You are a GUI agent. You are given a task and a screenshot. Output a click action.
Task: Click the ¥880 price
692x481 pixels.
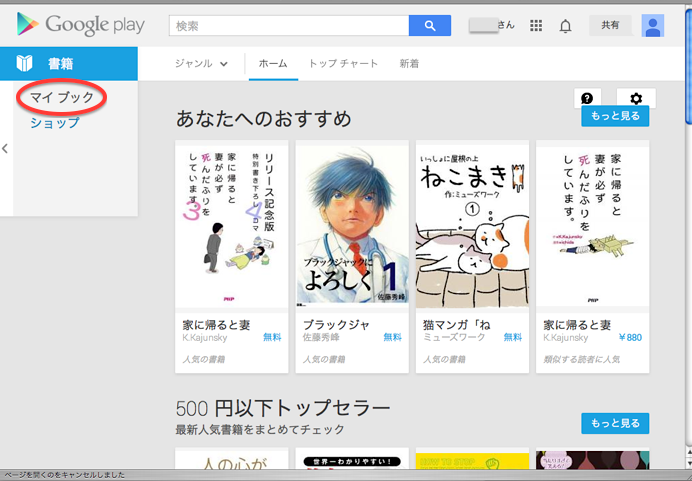[x=630, y=338]
